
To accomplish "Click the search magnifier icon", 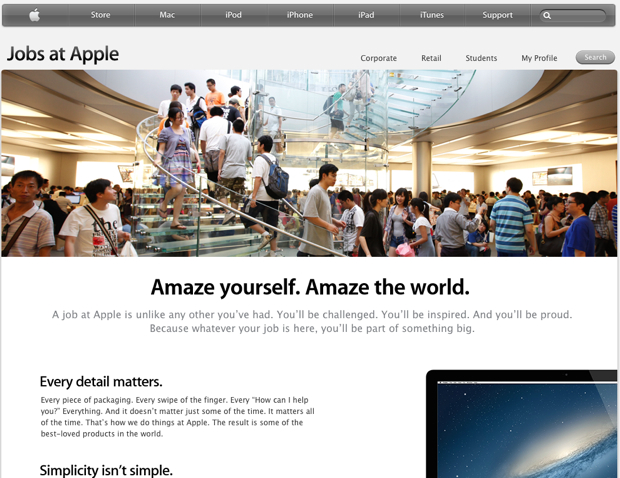I will (x=547, y=15).
